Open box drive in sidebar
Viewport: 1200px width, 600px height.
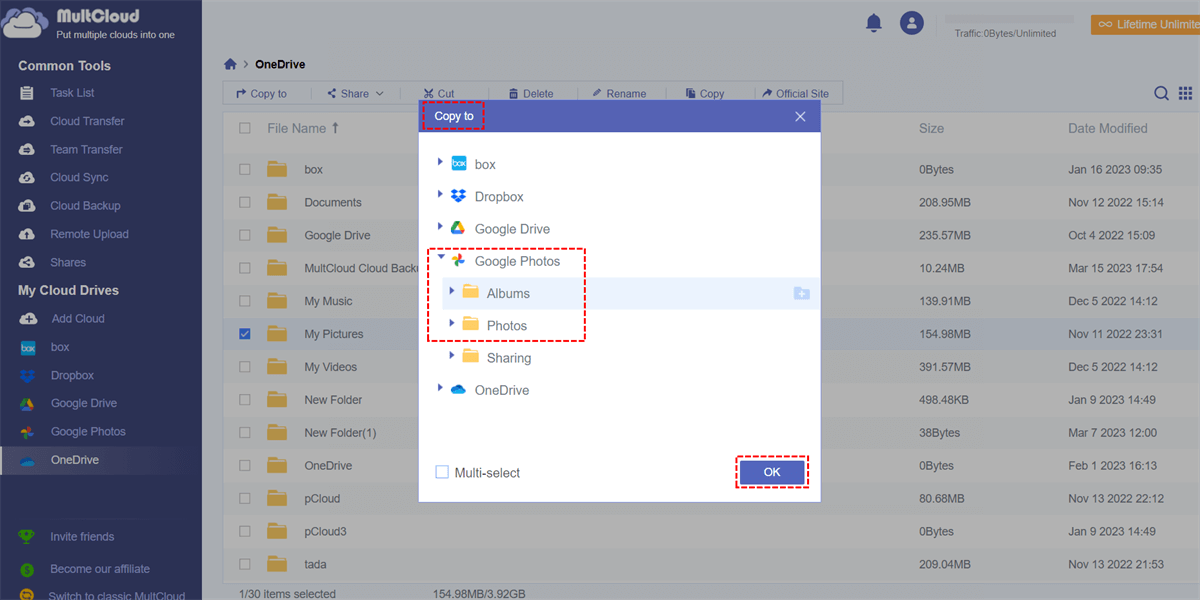coord(60,347)
